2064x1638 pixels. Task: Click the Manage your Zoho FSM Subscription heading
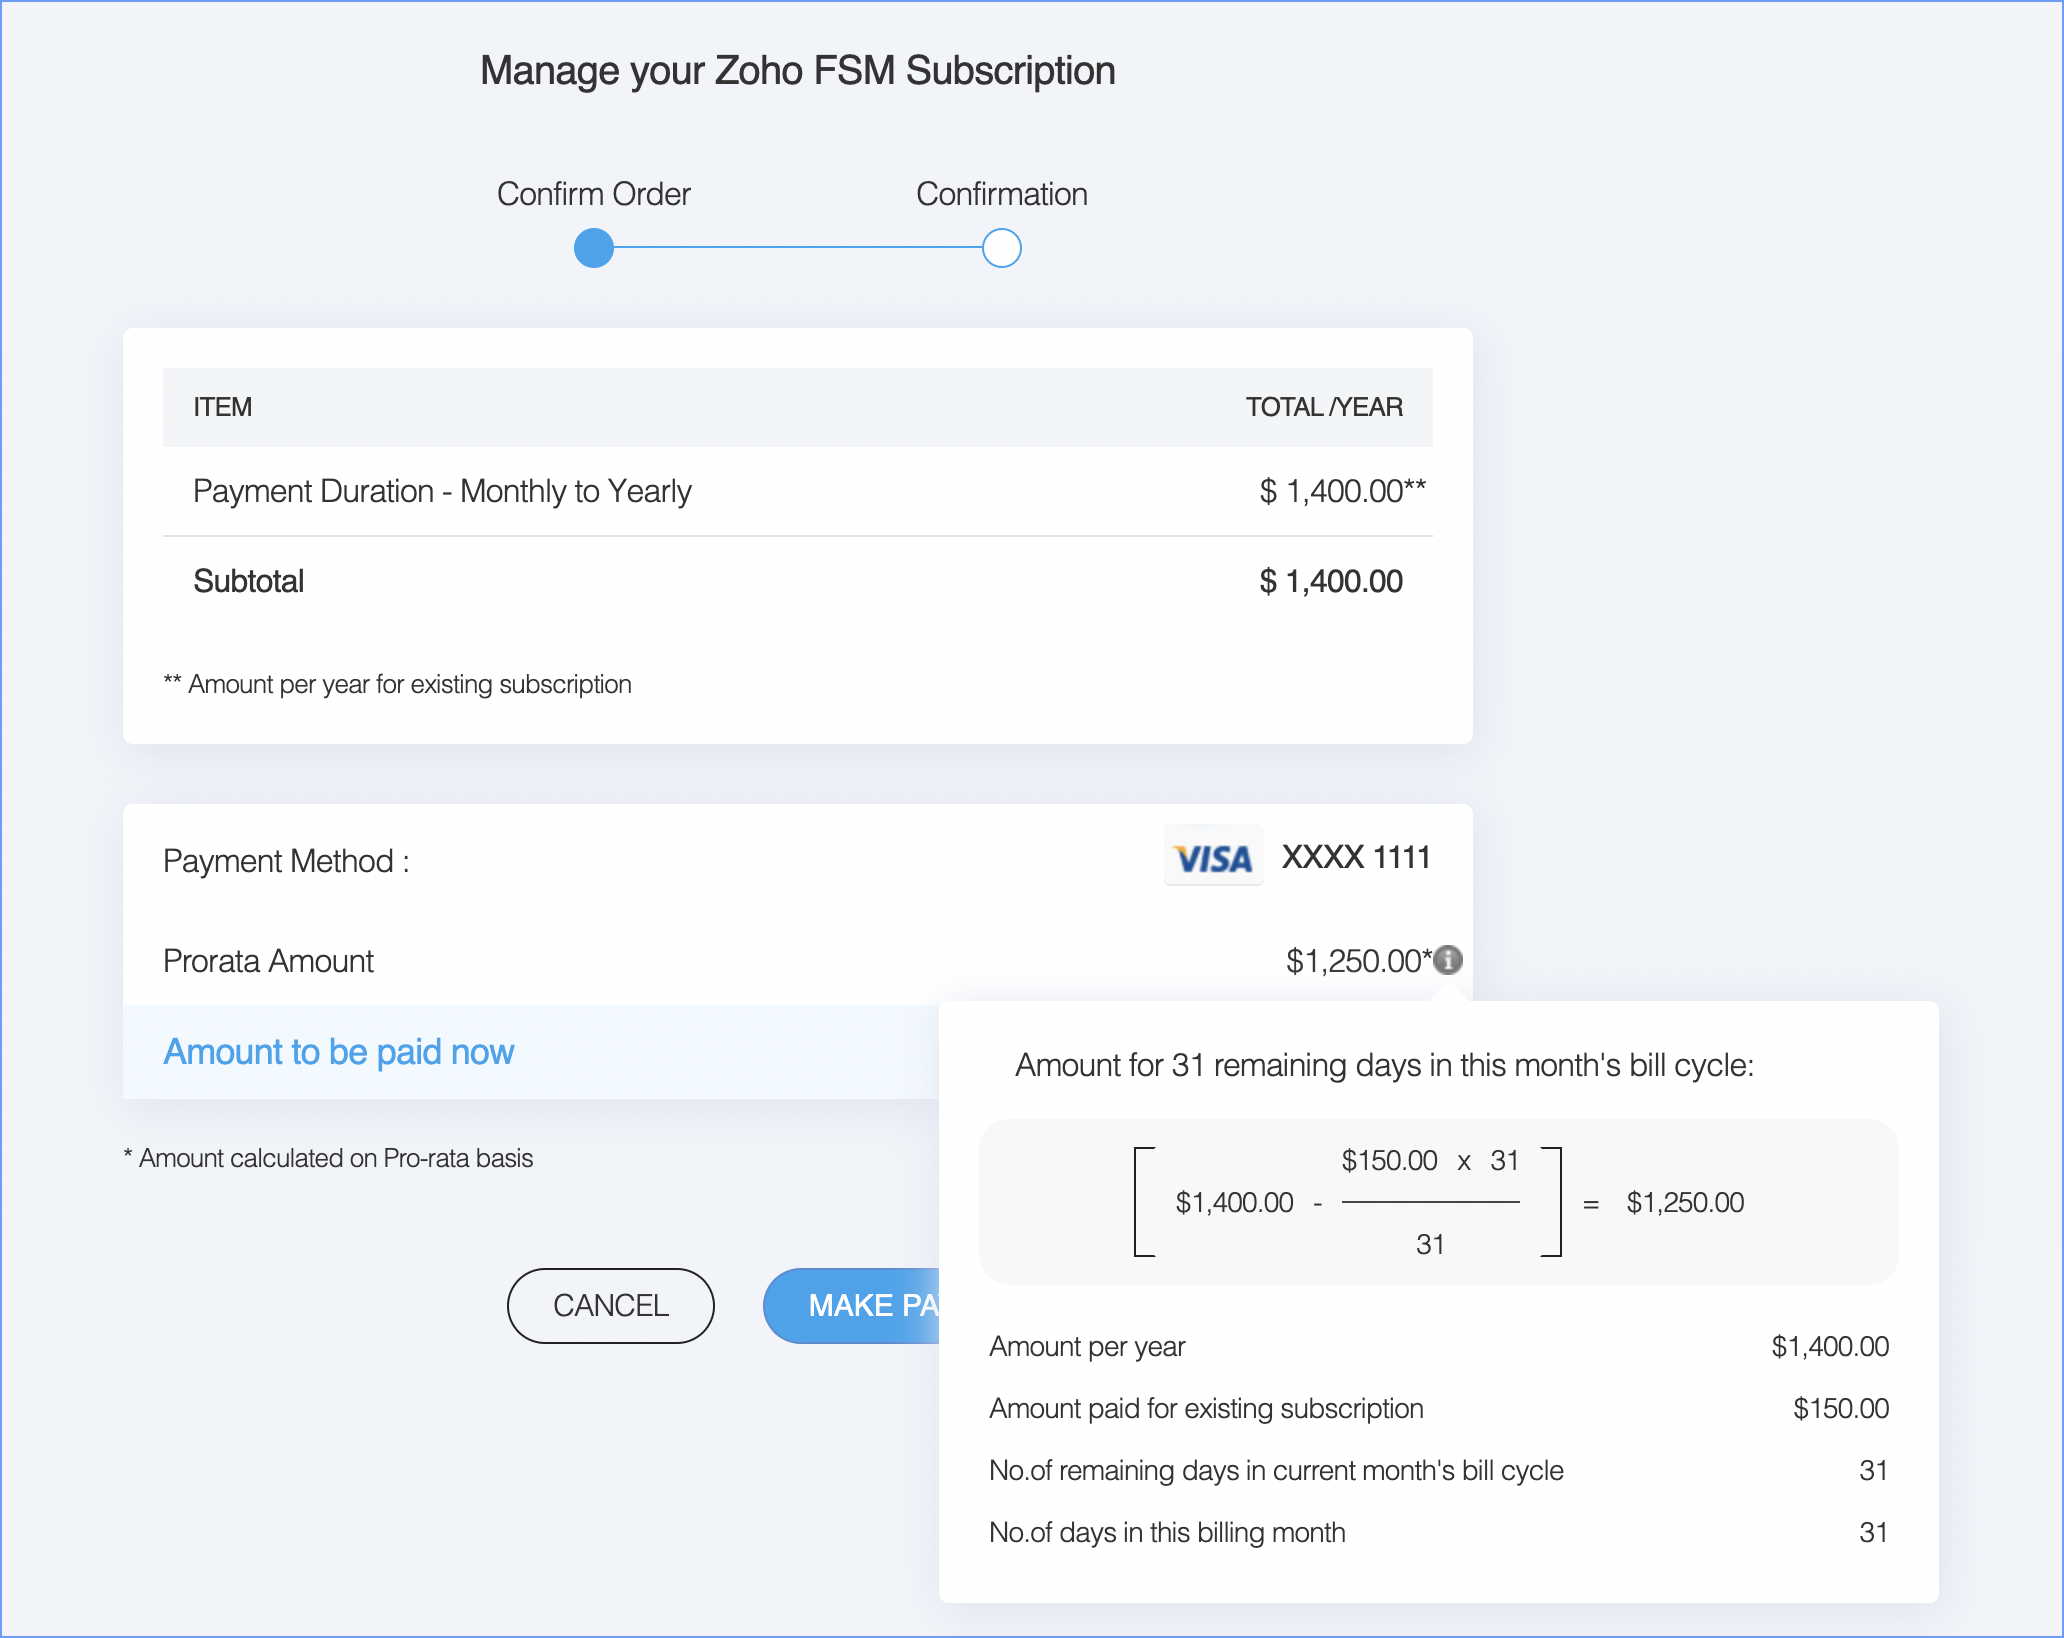(797, 71)
